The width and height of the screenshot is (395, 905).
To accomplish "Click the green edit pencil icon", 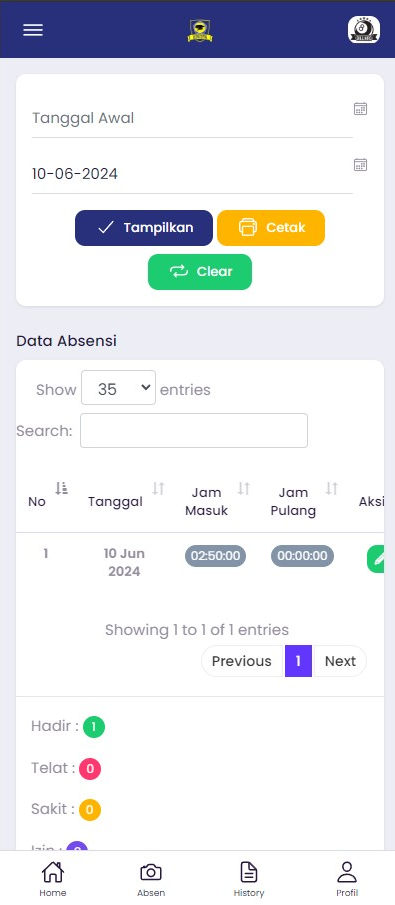I will point(378,559).
